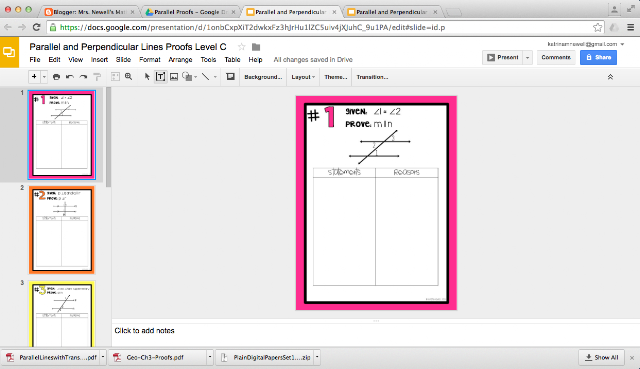The height and width of the screenshot is (369, 640).
Task: Click the insert comment icon in toolbar
Action: [231, 76]
